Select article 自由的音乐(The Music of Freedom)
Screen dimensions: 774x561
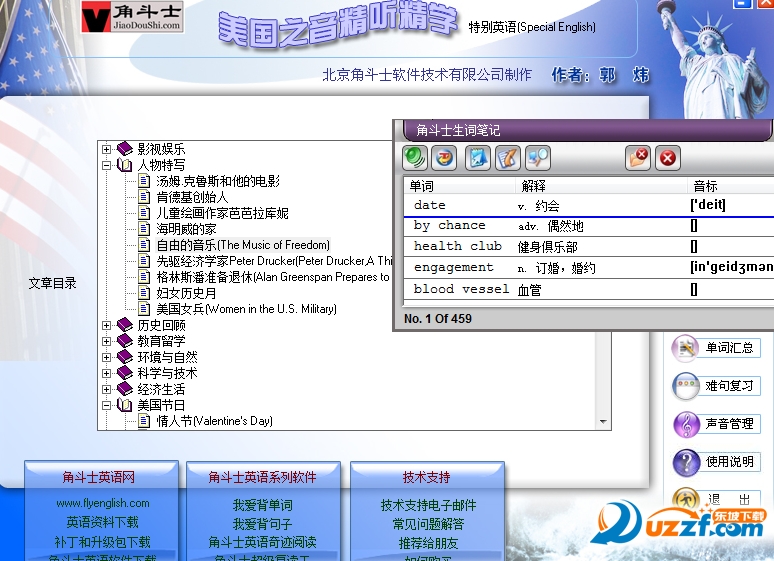coord(243,245)
